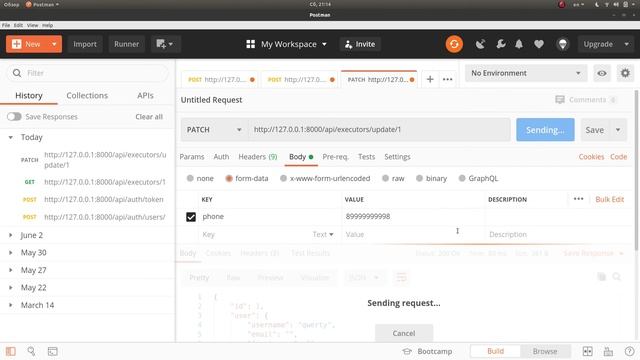Open the wrench settings icon
This screenshot has width=640, height=360.
click(x=500, y=44)
